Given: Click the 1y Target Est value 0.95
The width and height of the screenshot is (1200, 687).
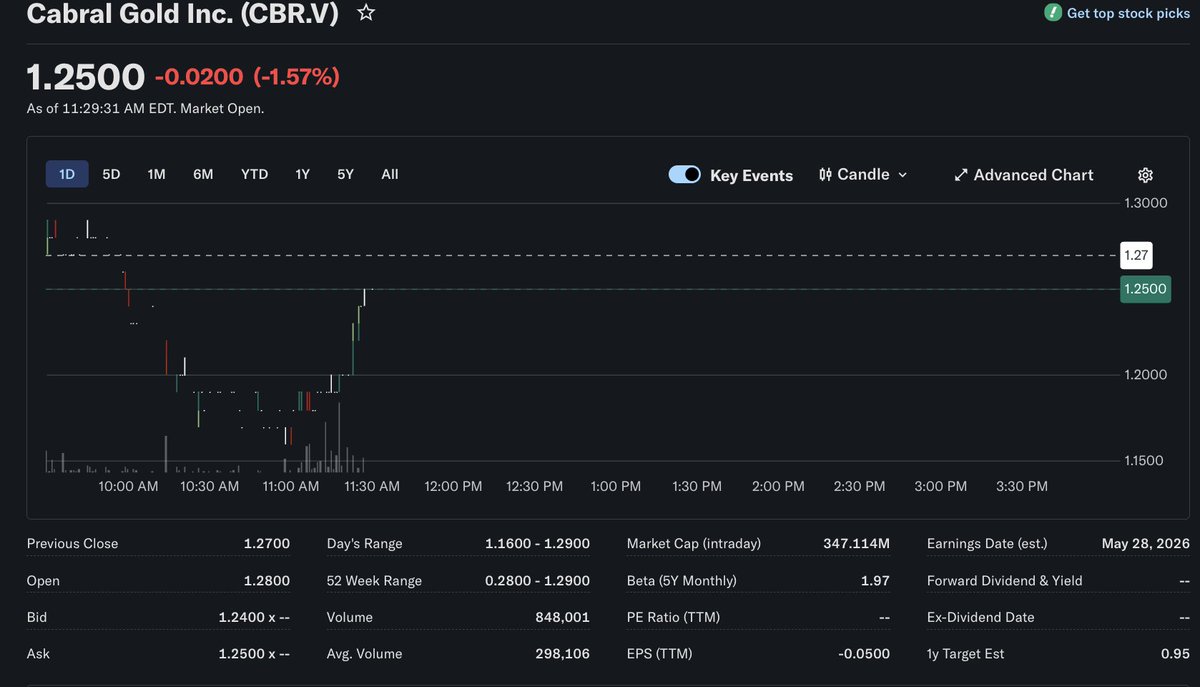Looking at the screenshot, I should pos(1176,654).
